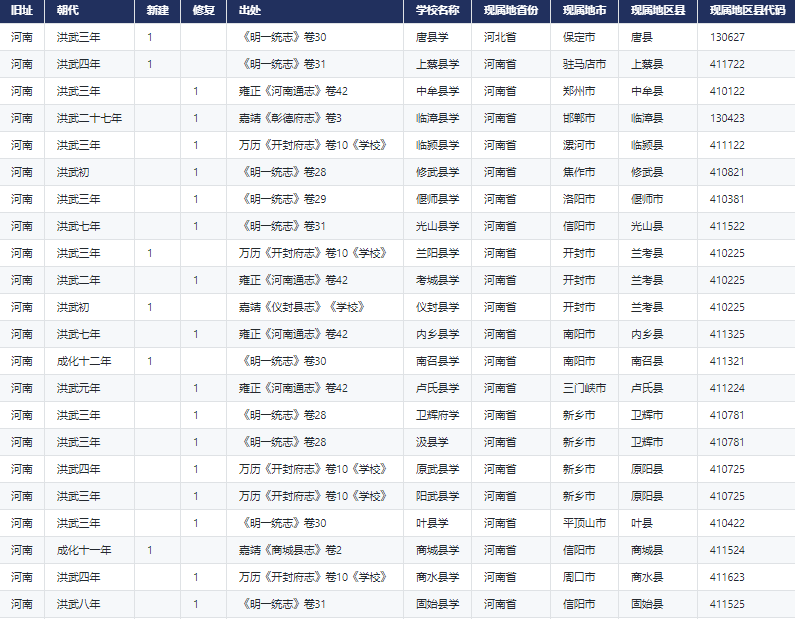Click the 新建 column header
The width and height of the screenshot is (795, 619).
click(x=158, y=10)
